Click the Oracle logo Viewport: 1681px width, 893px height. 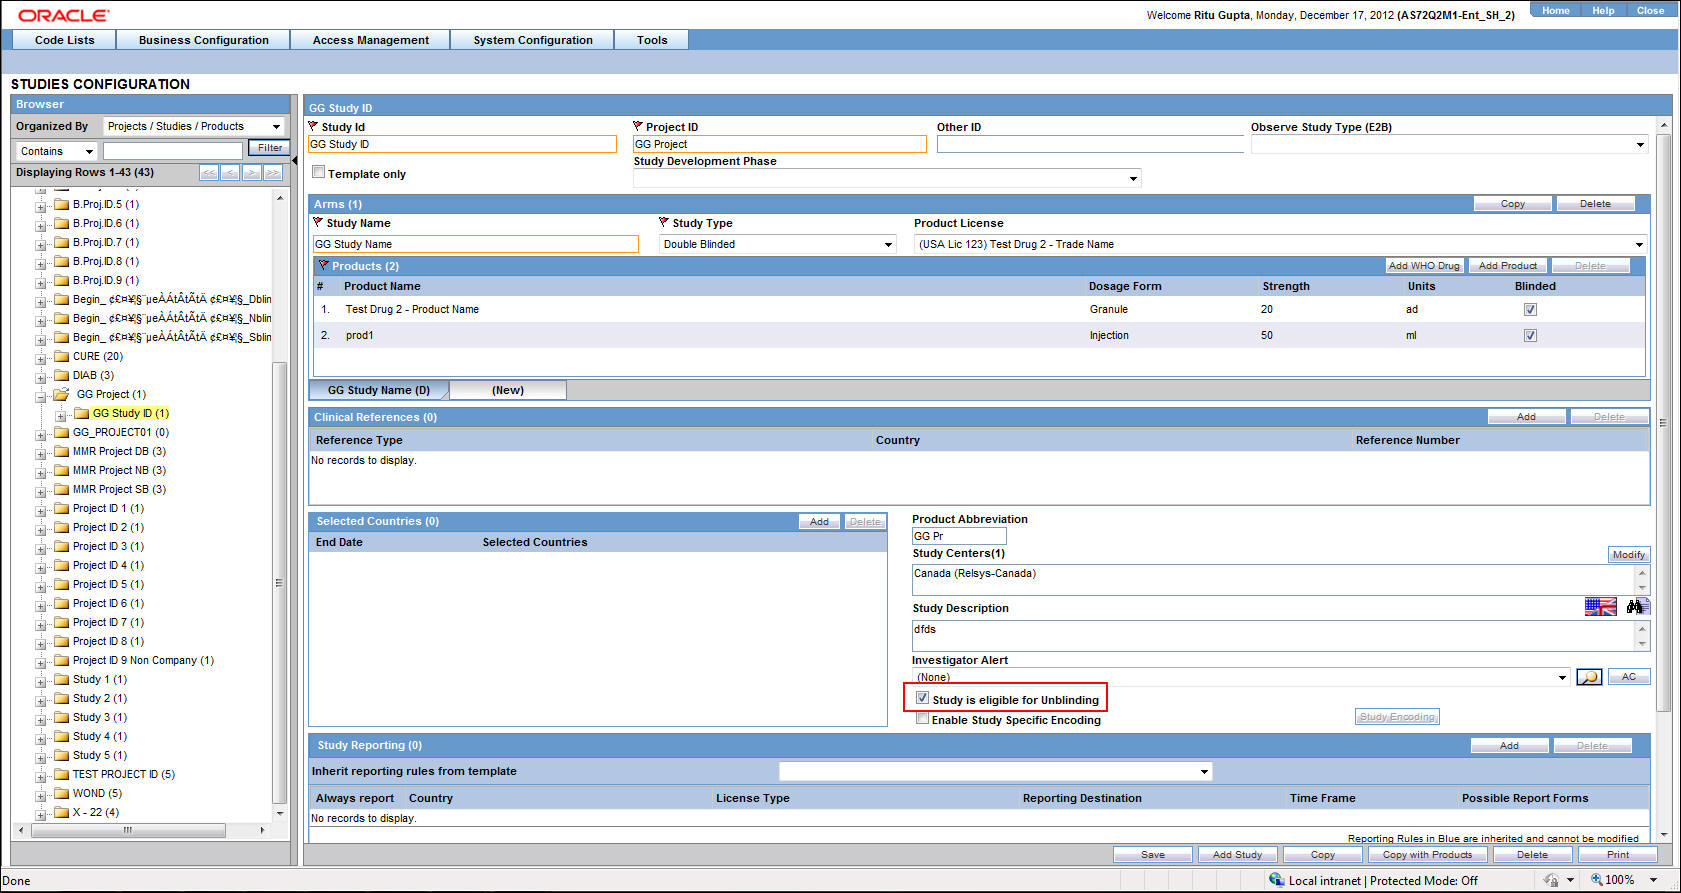pyautogui.click(x=64, y=15)
